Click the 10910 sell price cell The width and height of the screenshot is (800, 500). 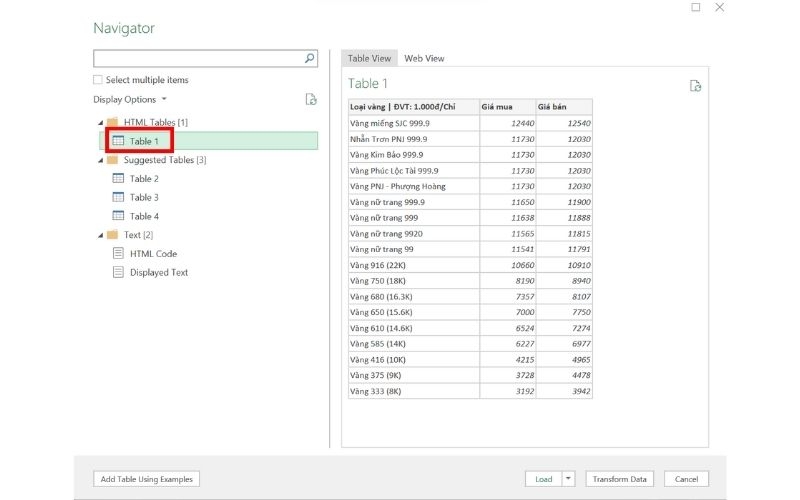coord(564,265)
